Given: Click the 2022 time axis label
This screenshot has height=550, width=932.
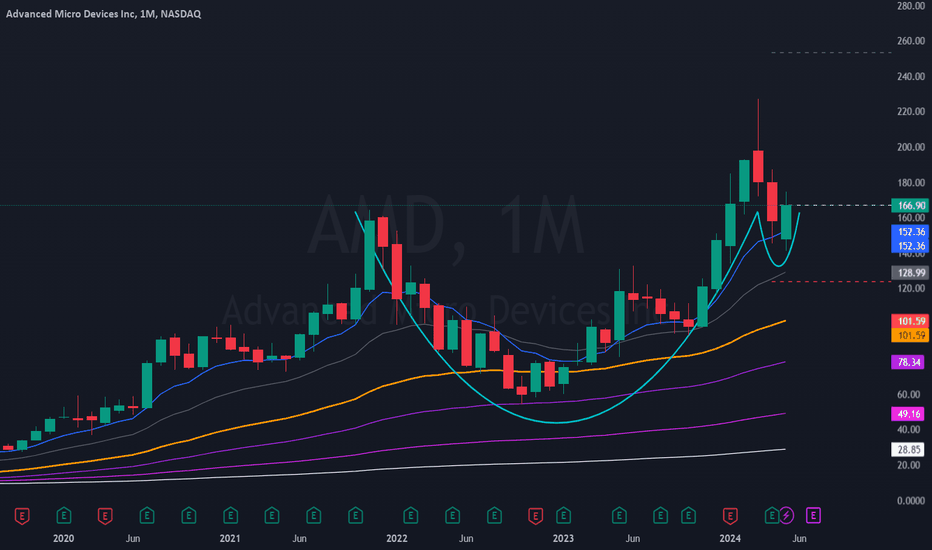Looking at the screenshot, I should tap(396, 538).
